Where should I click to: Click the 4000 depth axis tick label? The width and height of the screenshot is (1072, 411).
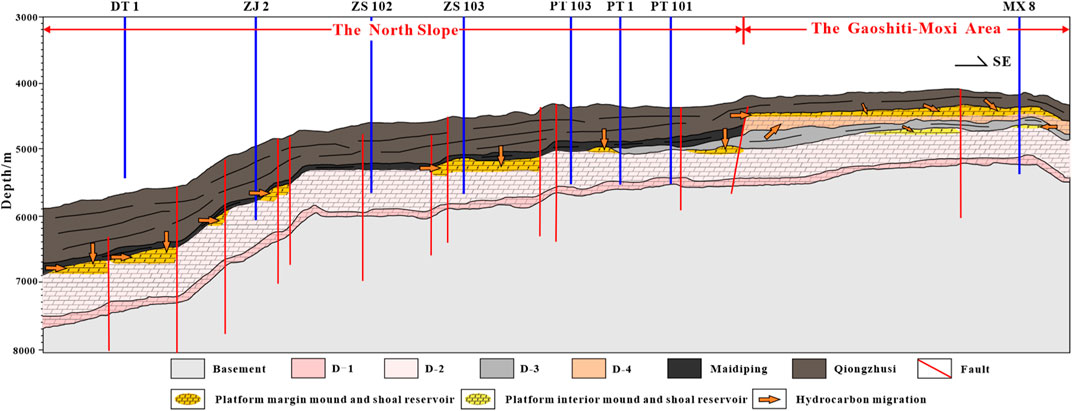29,83
